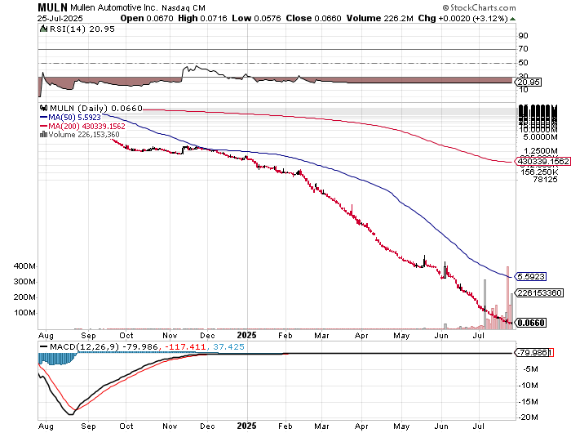Click the boxed 20.95 RSI axis tag
Image resolution: width=571 pixels, height=433 pixels.
(x=529, y=82)
